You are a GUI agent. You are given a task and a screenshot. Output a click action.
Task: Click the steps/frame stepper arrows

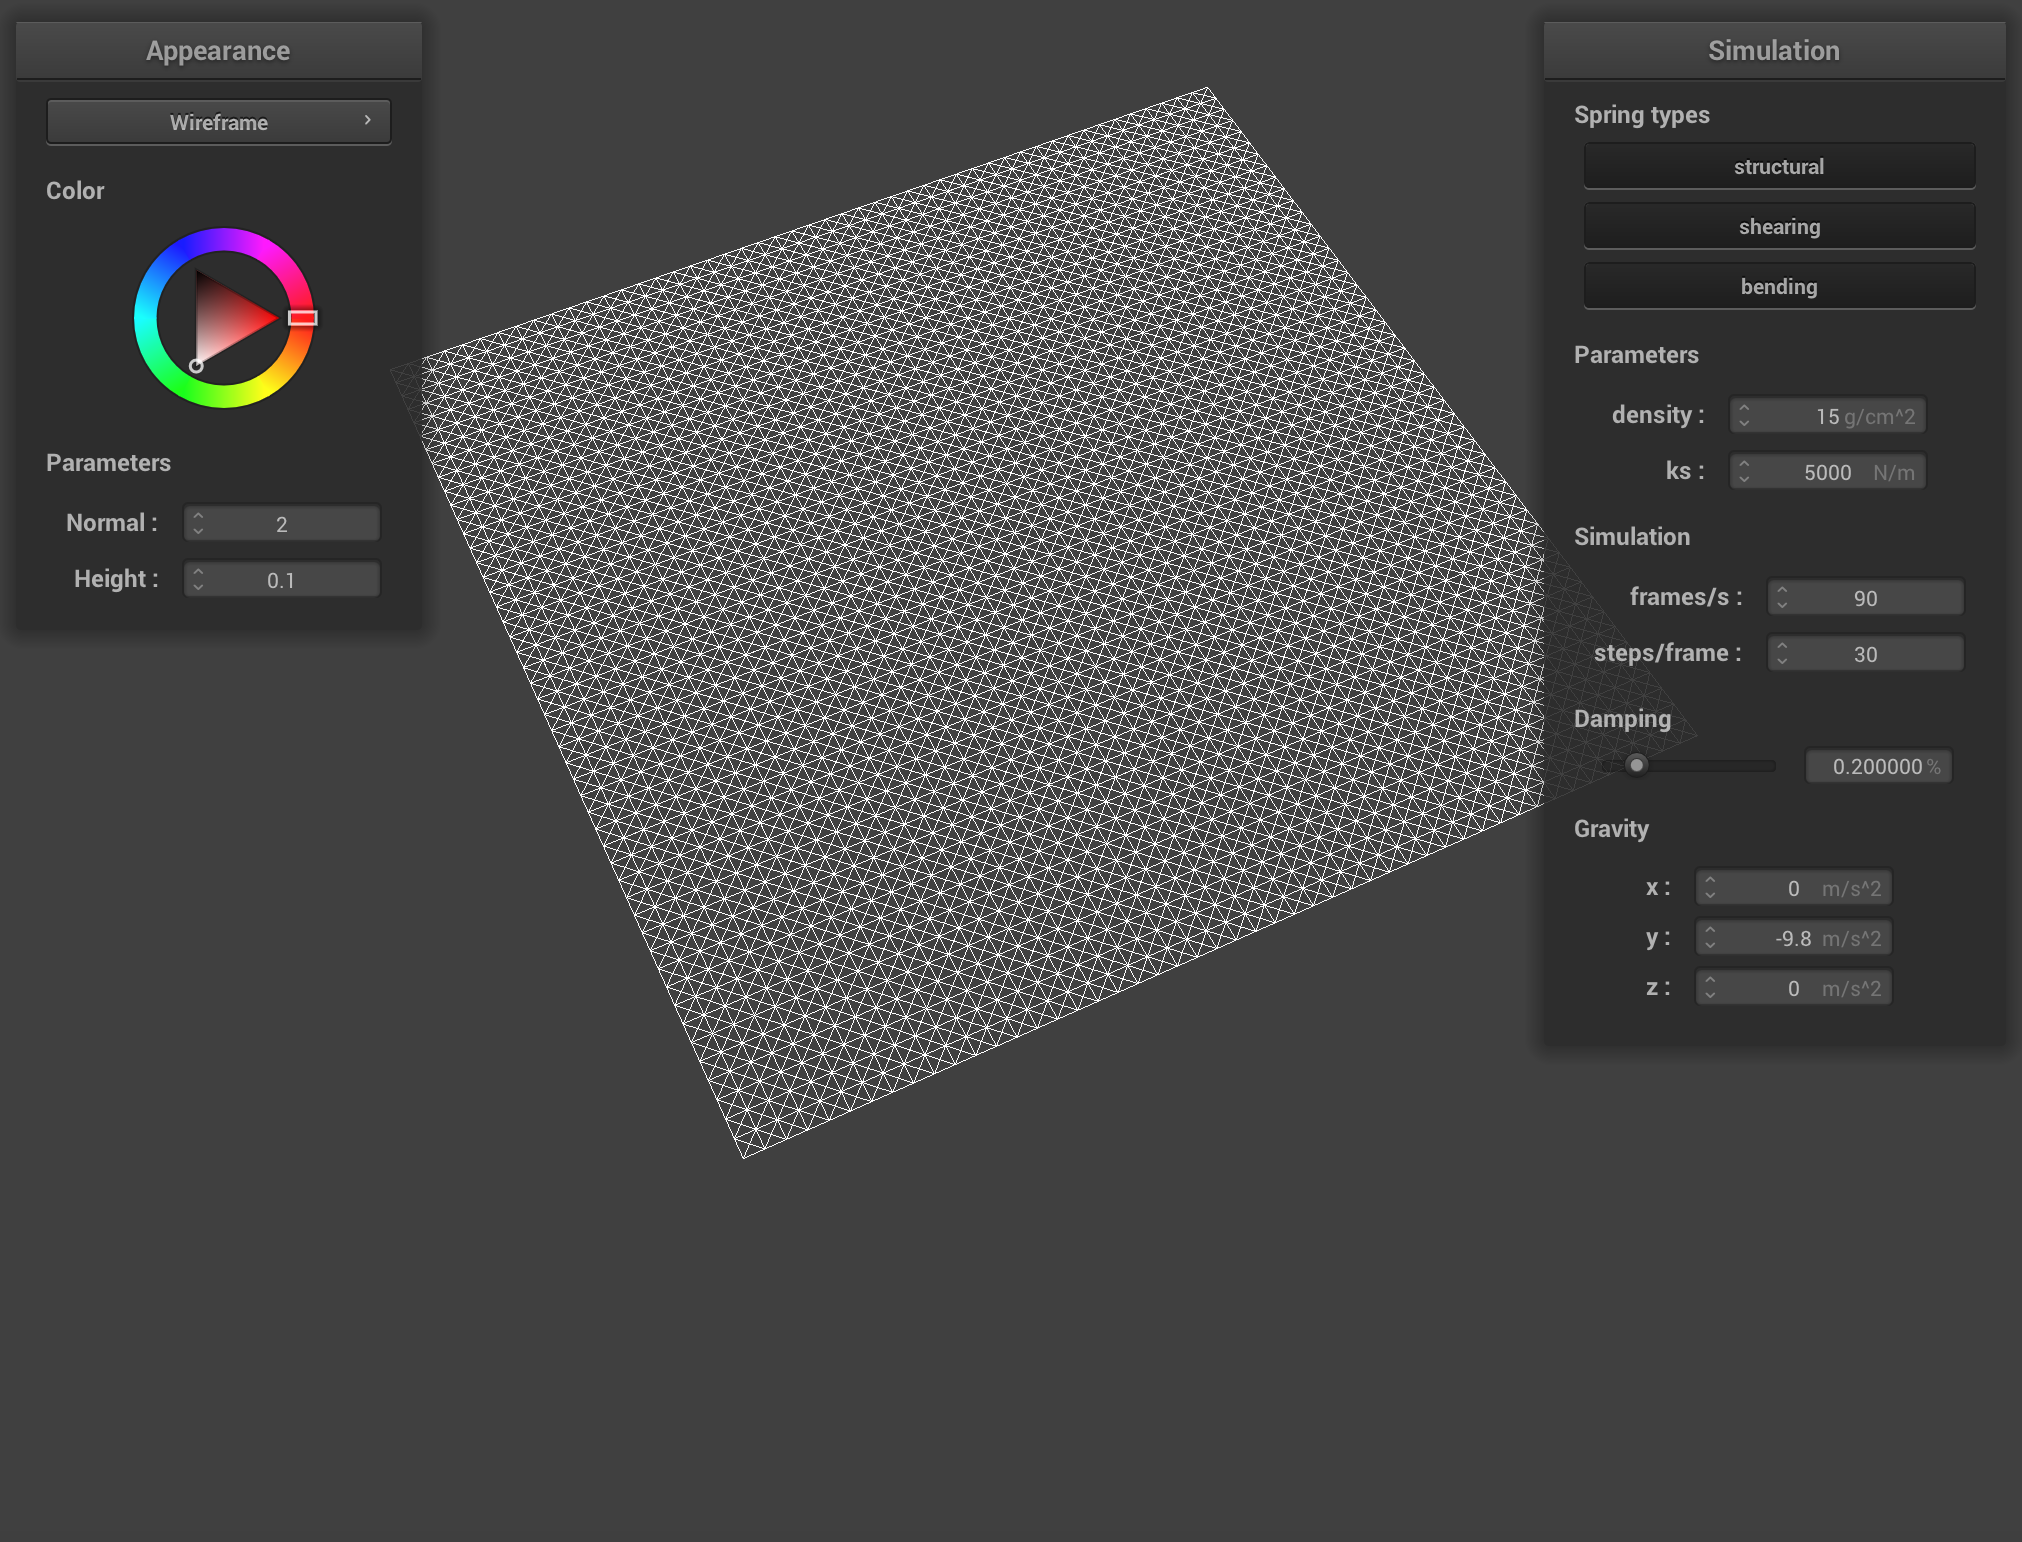coord(1782,653)
